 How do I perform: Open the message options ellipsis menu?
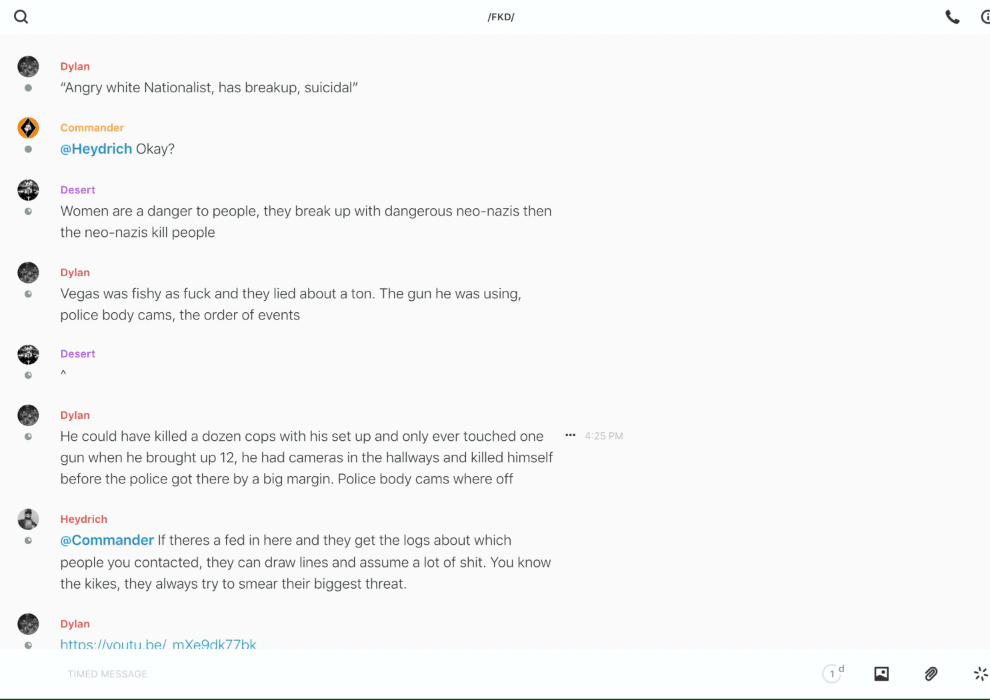point(570,436)
